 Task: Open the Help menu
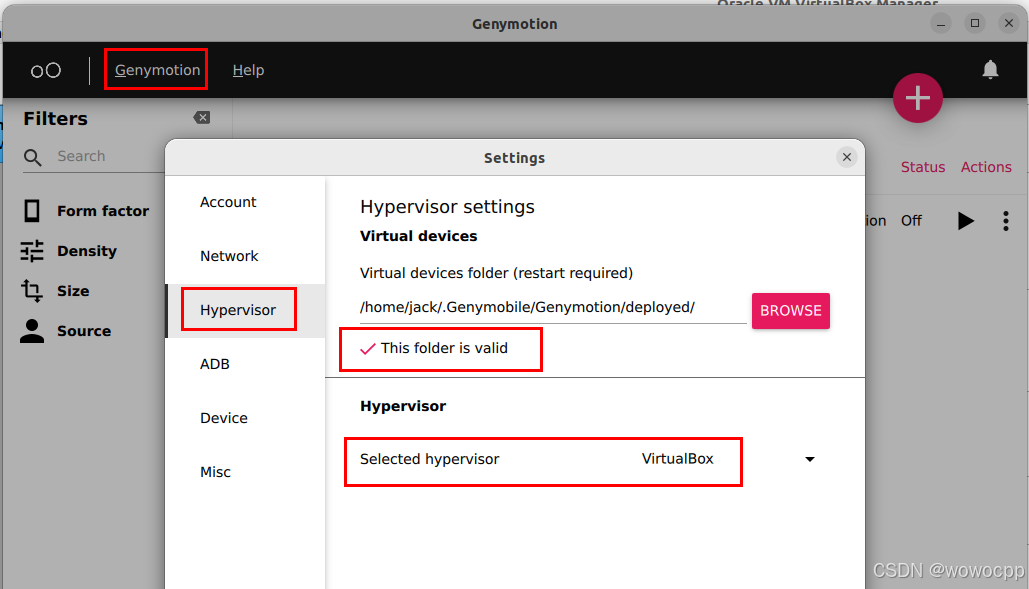[248, 70]
